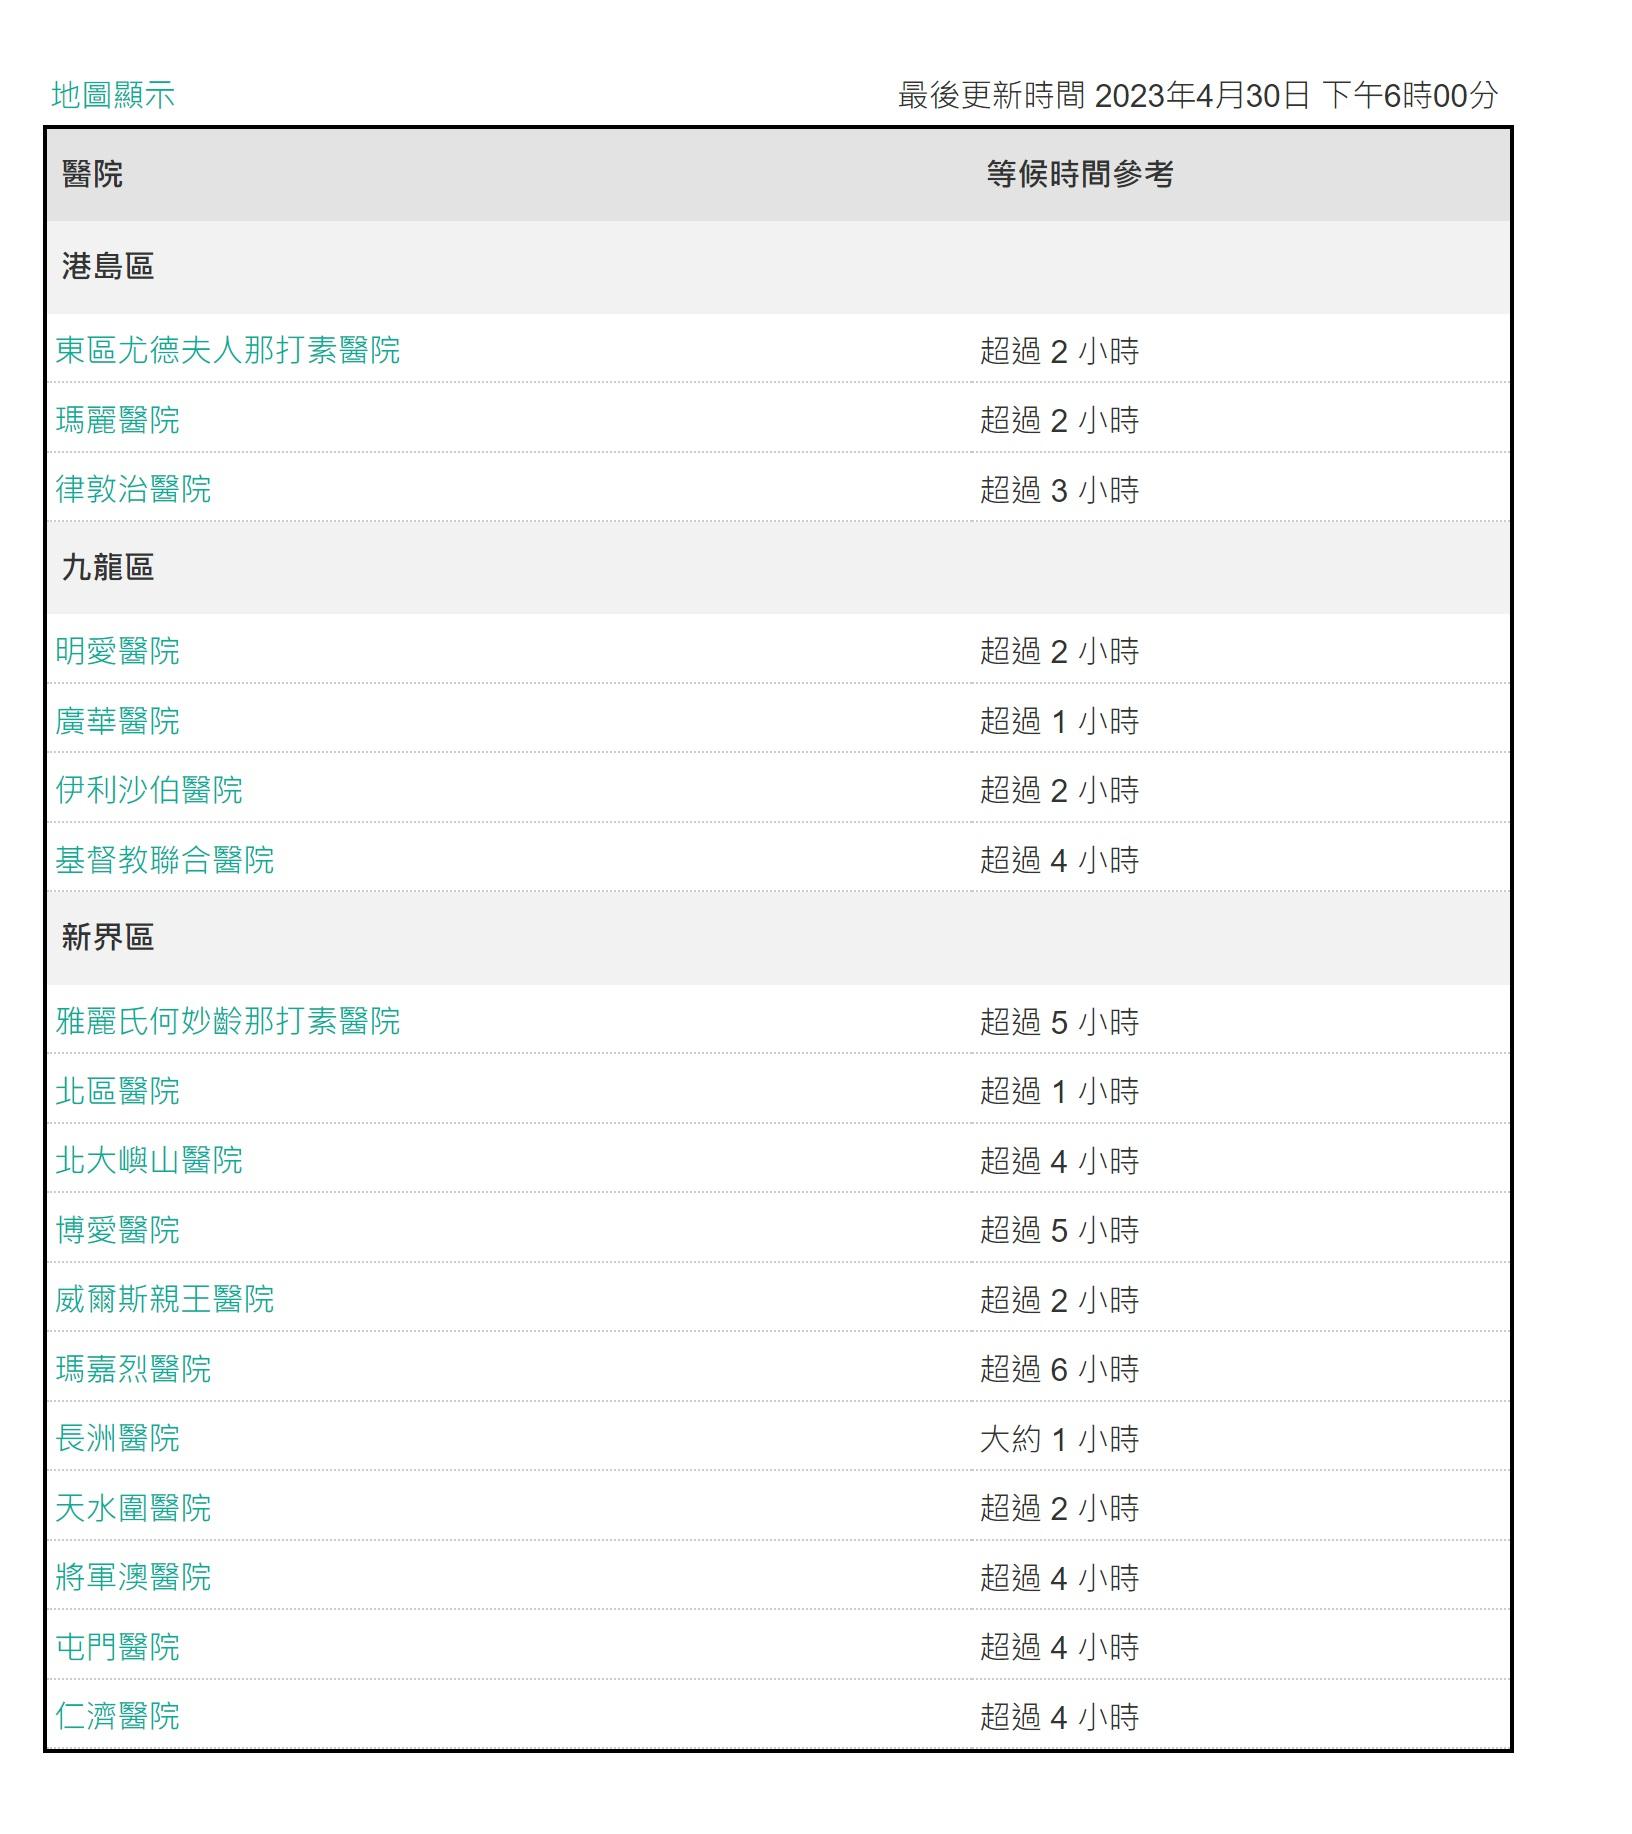Click 基督教聯合醫院 hospital entry
The width and height of the screenshot is (1632, 1834).
(x=166, y=858)
